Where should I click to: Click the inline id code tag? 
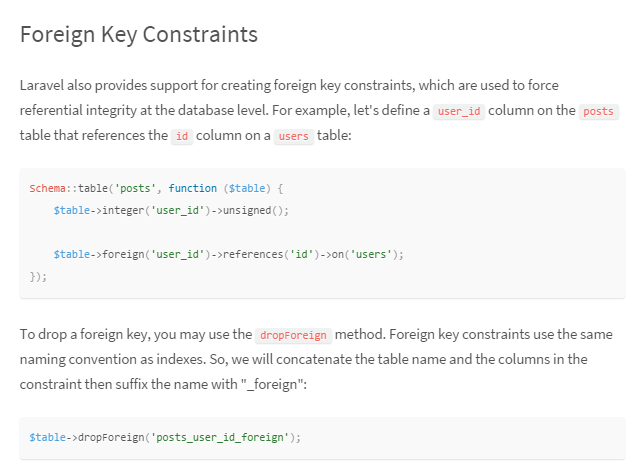click(182, 136)
